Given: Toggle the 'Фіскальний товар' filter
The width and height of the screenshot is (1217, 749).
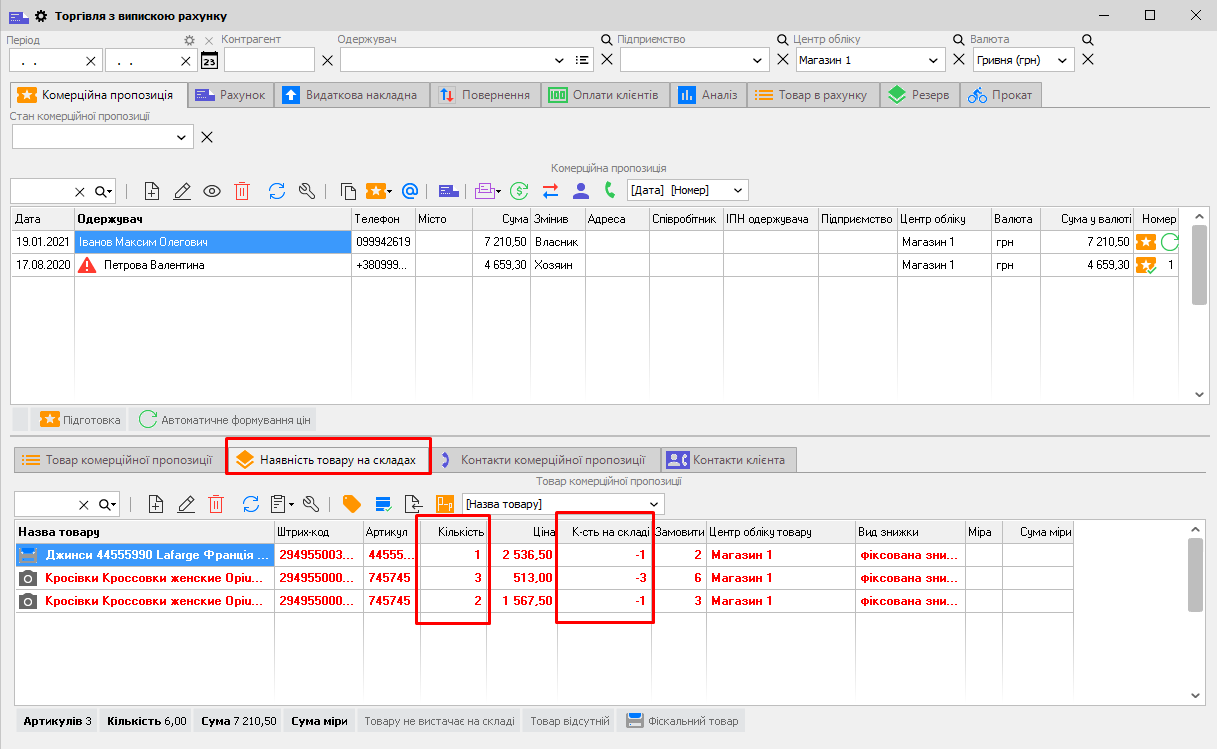Looking at the screenshot, I should click(683, 721).
